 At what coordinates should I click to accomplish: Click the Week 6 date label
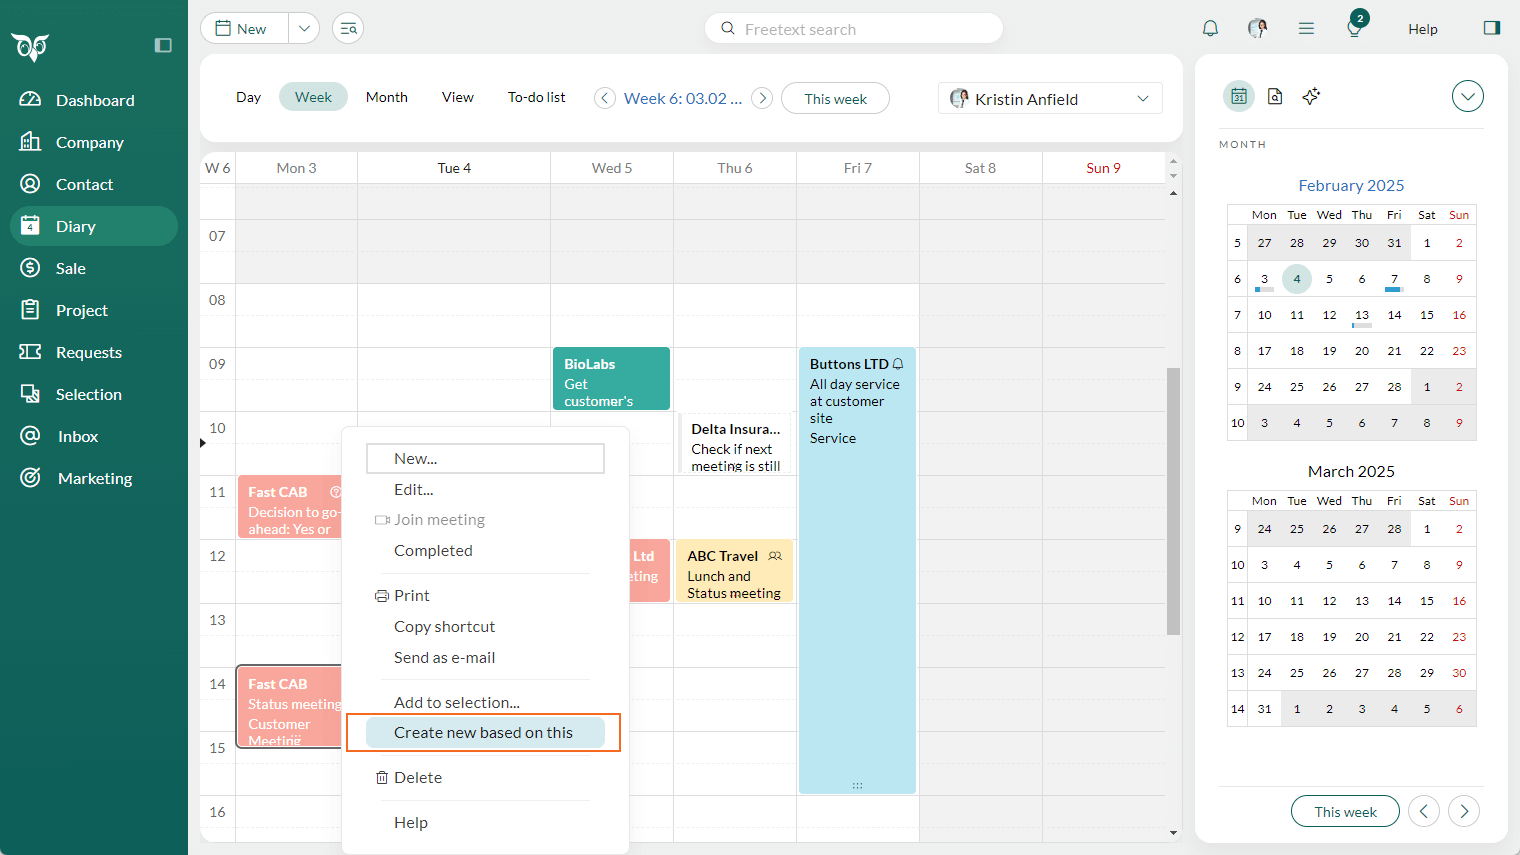click(x=683, y=98)
